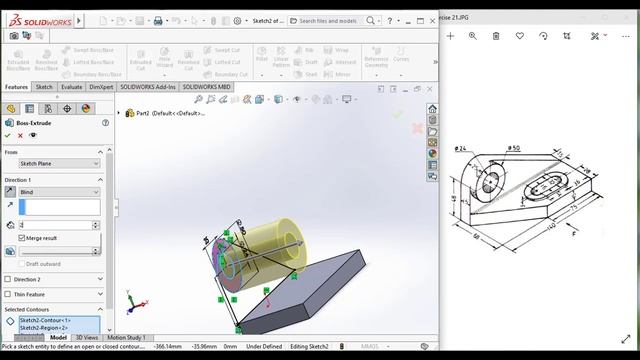Open the Design Library icon in task pane
The image size is (640, 360).
tap(432, 120)
